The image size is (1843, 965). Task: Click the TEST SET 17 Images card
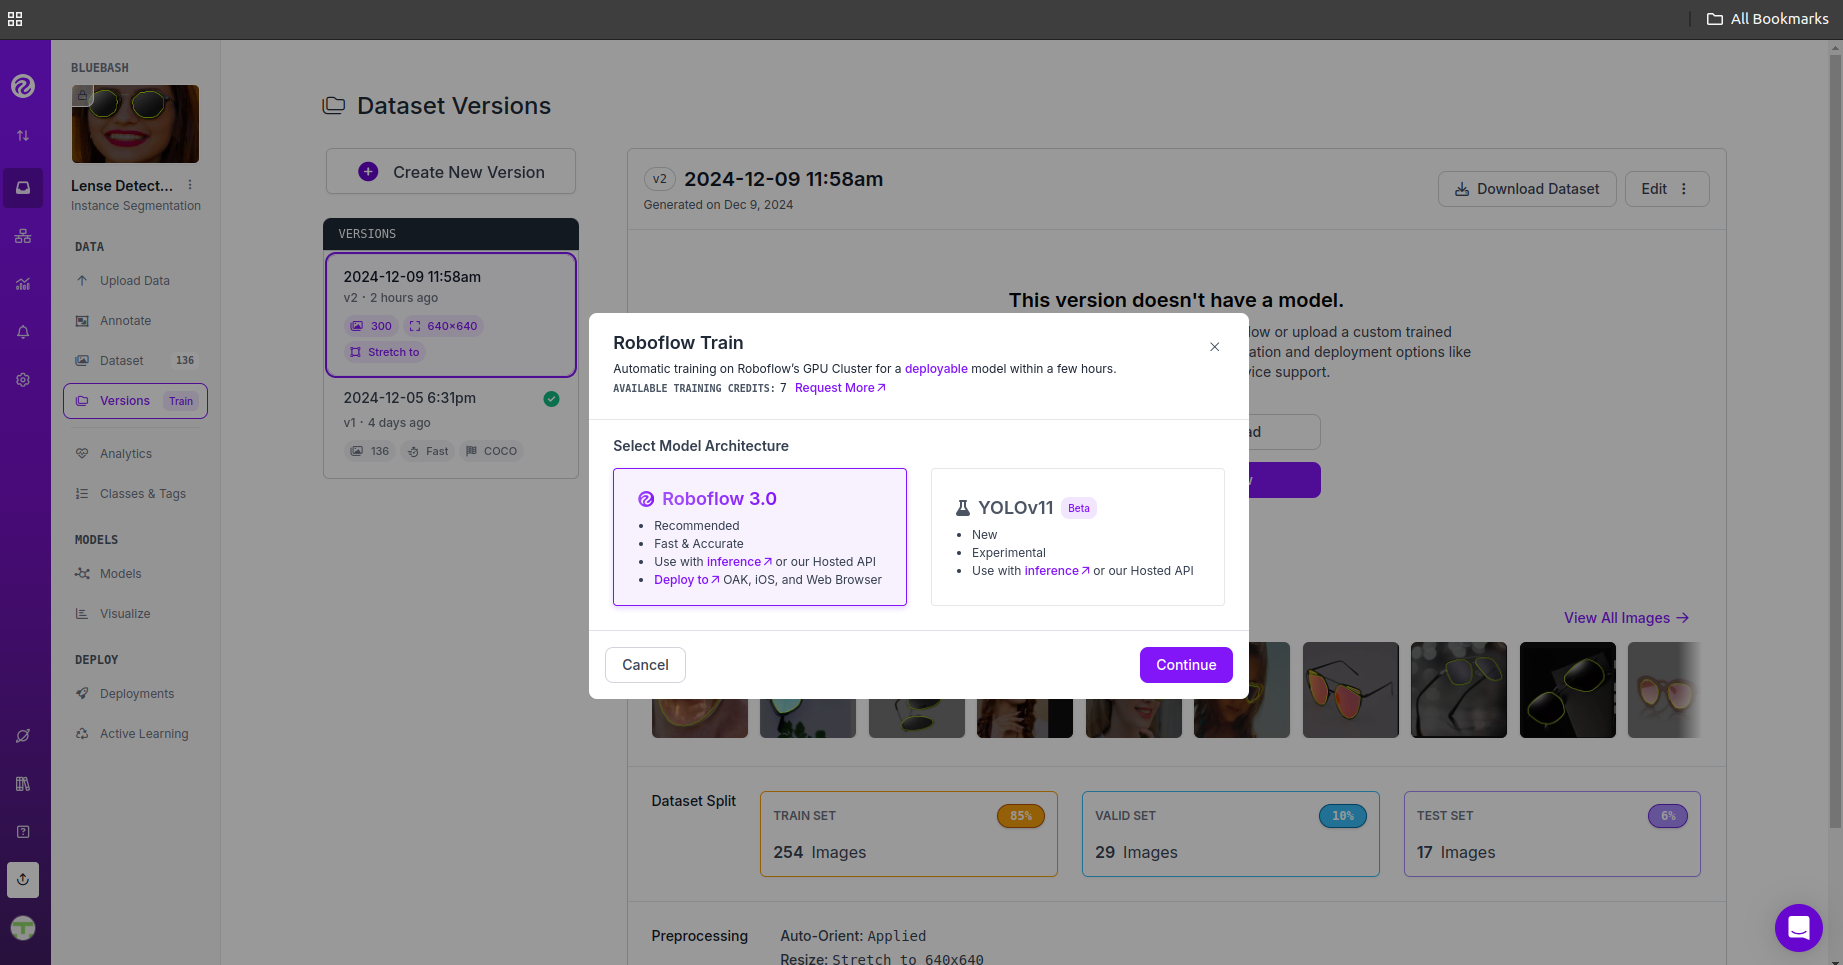pos(1552,834)
